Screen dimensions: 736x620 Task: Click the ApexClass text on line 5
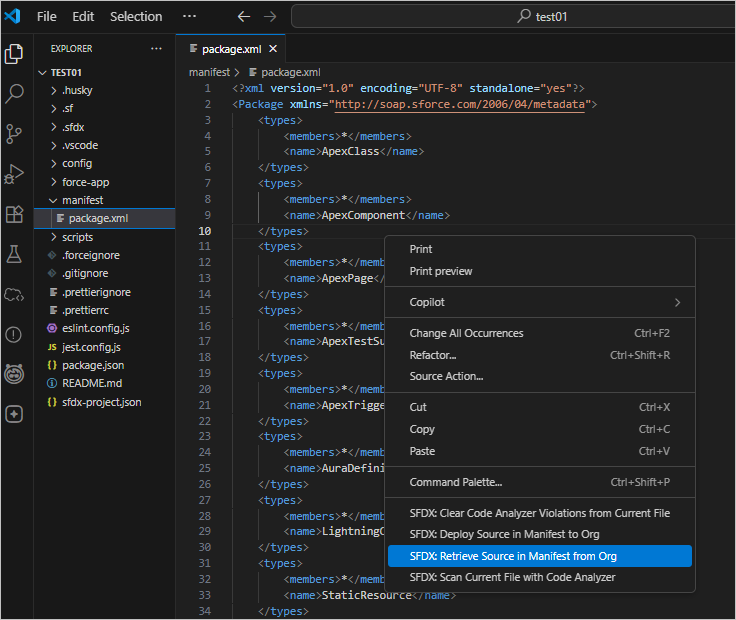click(x=350, y=152)
